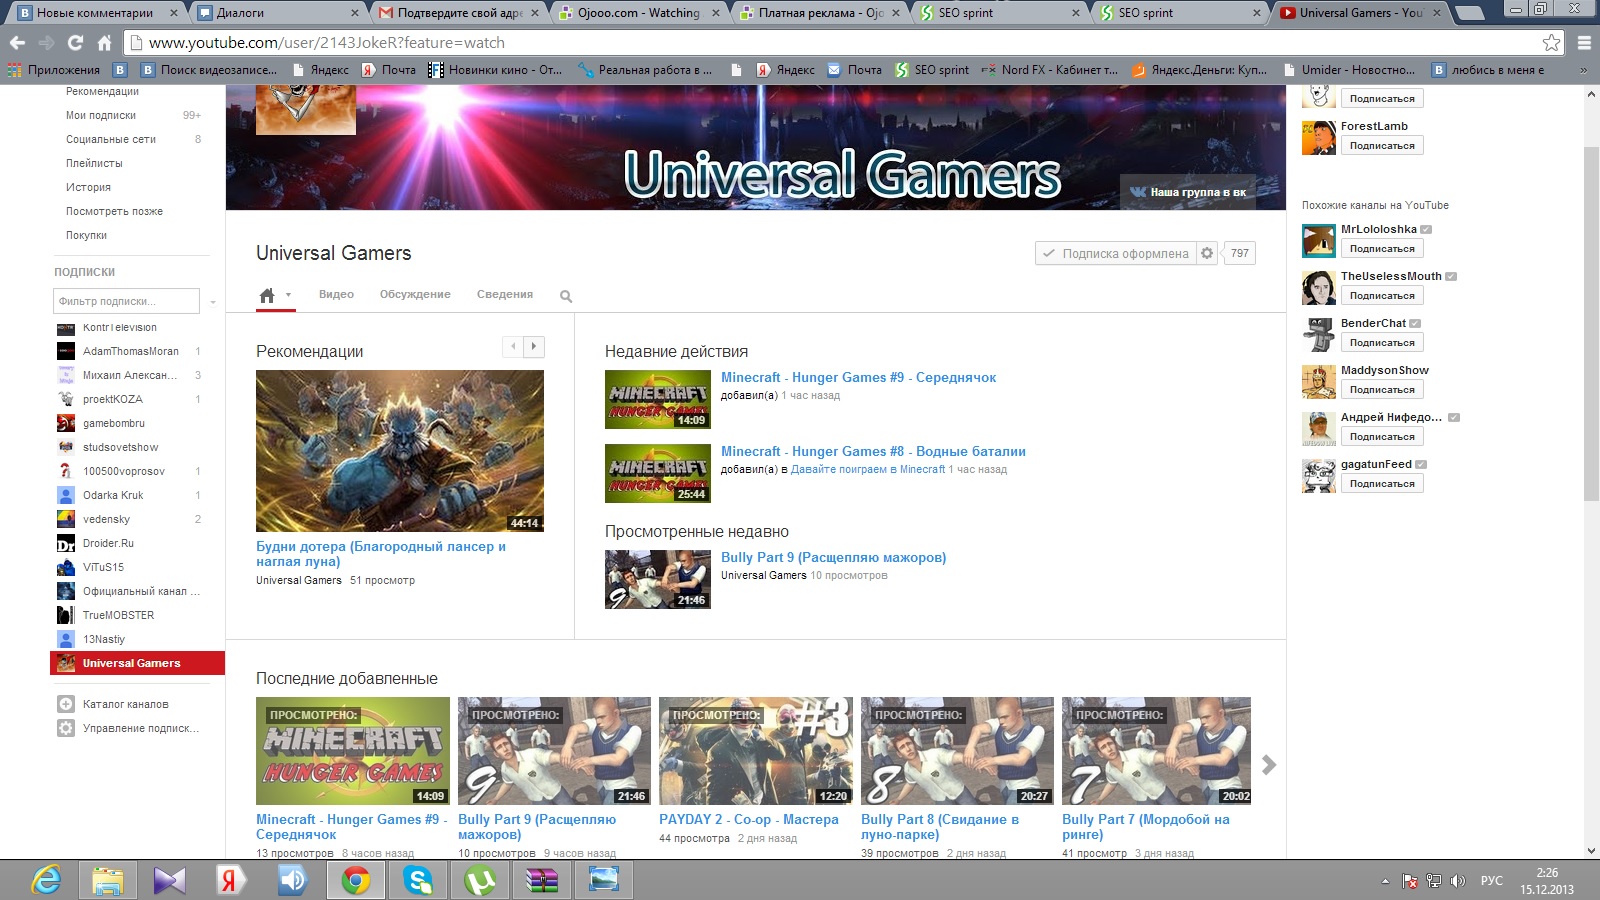The image size is (1600, 900).
Task: Open File Explorer folder in taskbar
Action: click(x=107, y=880)
